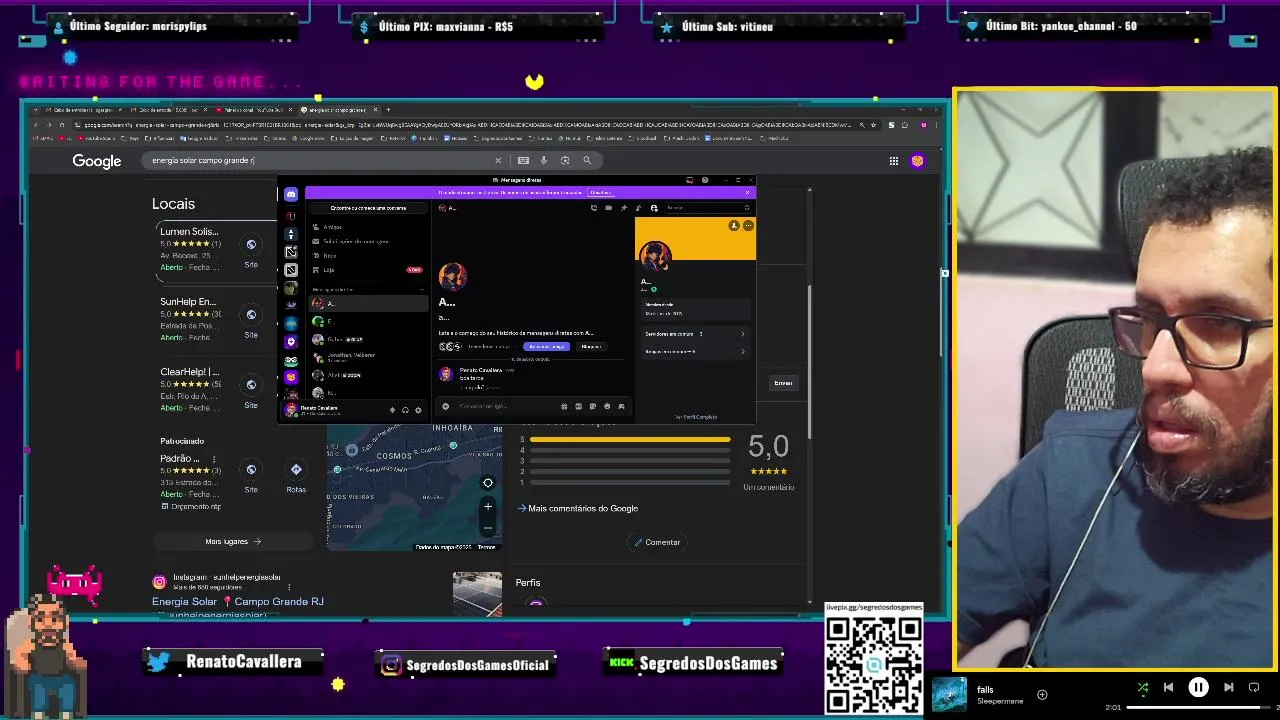Switch to YouTube Studio browser tab
The width and height of the screenshot is (1280, 720).
[x=256, y=110]
